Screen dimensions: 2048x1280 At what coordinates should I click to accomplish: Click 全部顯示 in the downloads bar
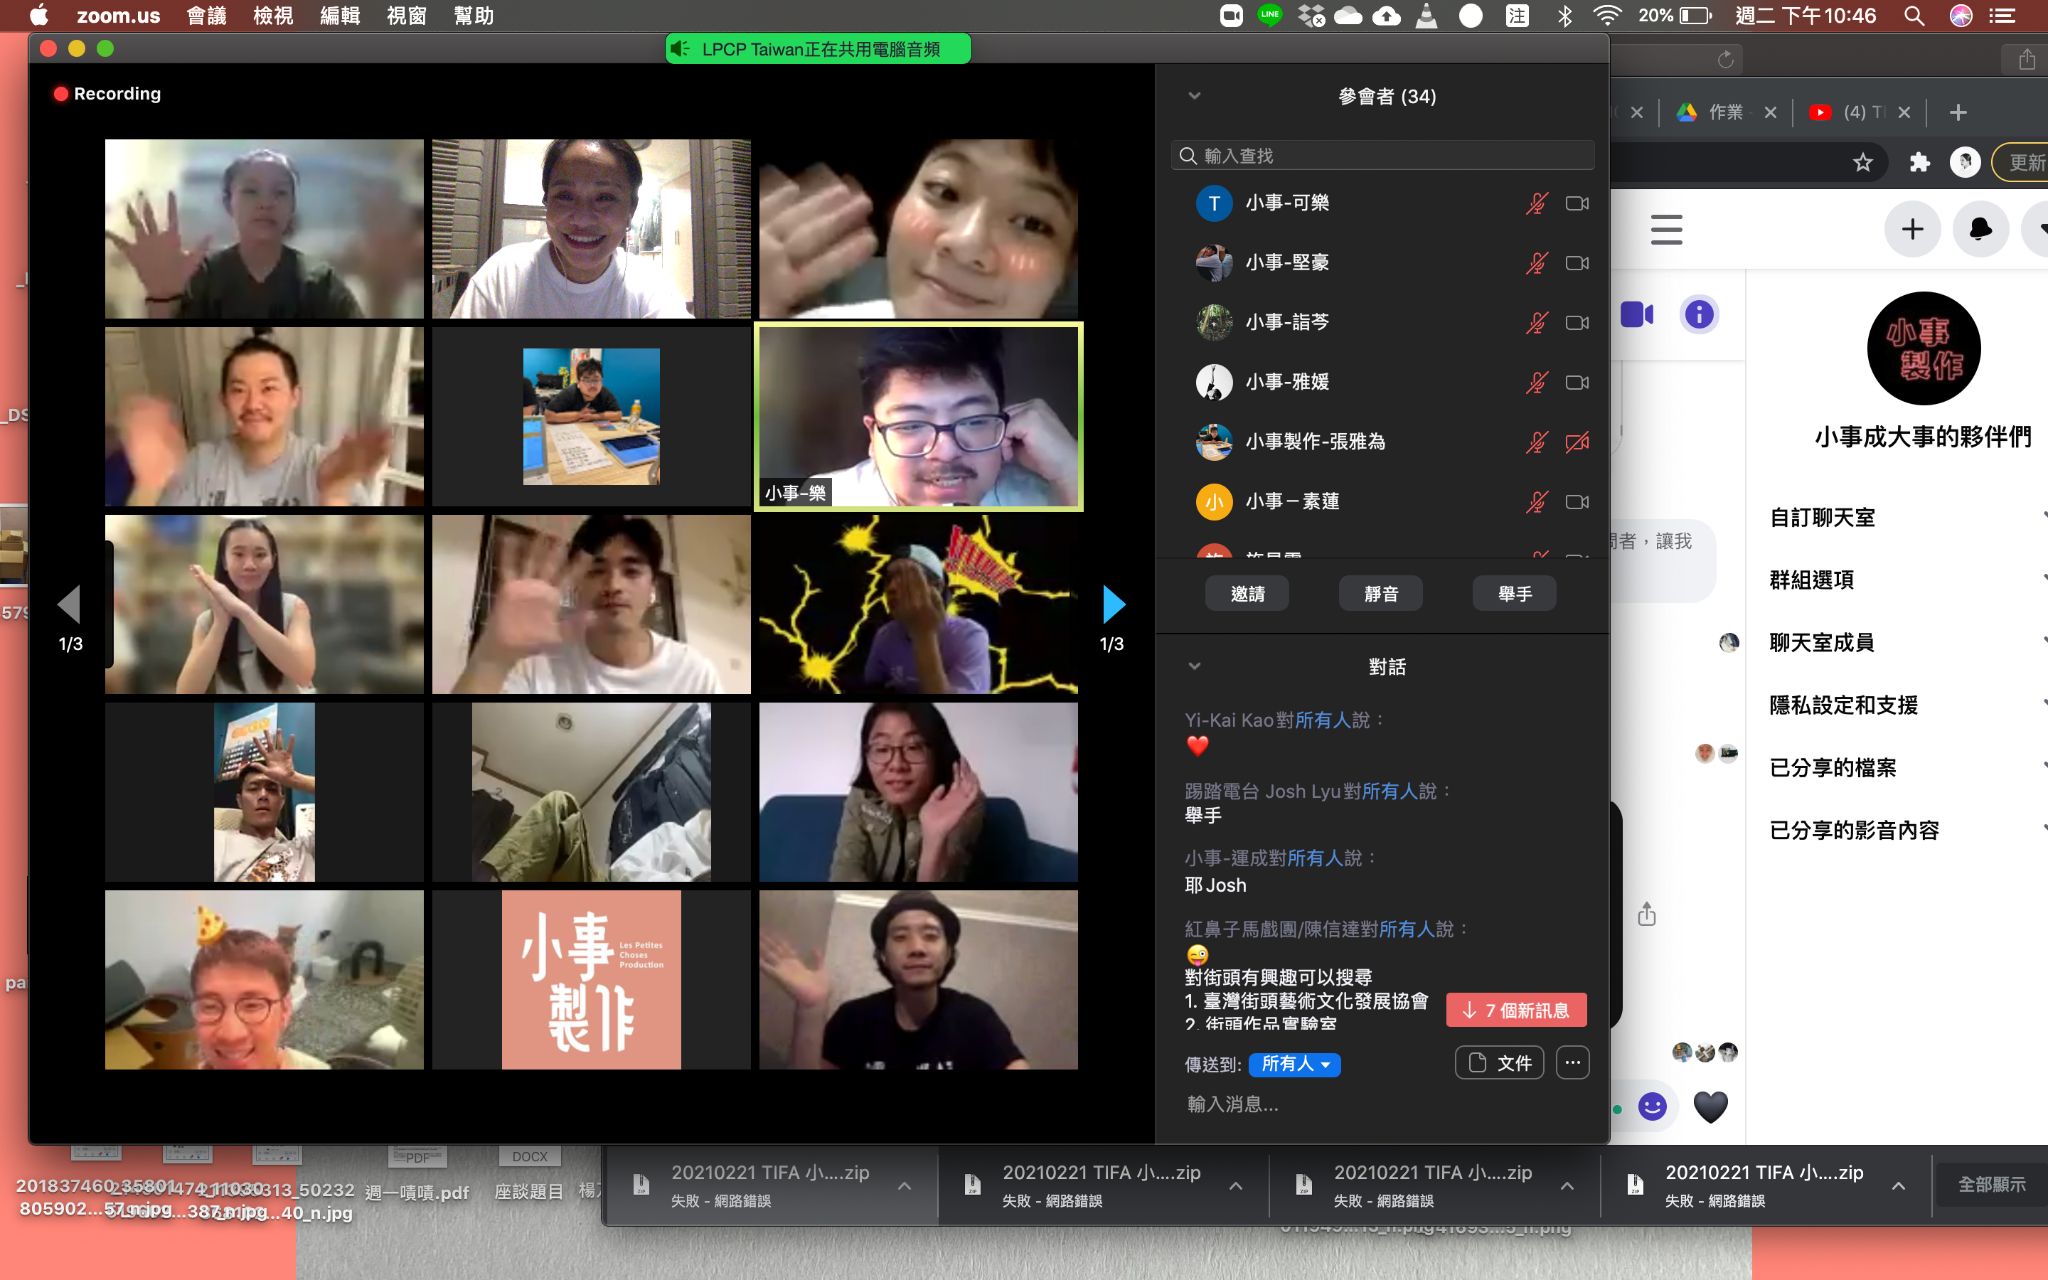coord(1992,1184)
